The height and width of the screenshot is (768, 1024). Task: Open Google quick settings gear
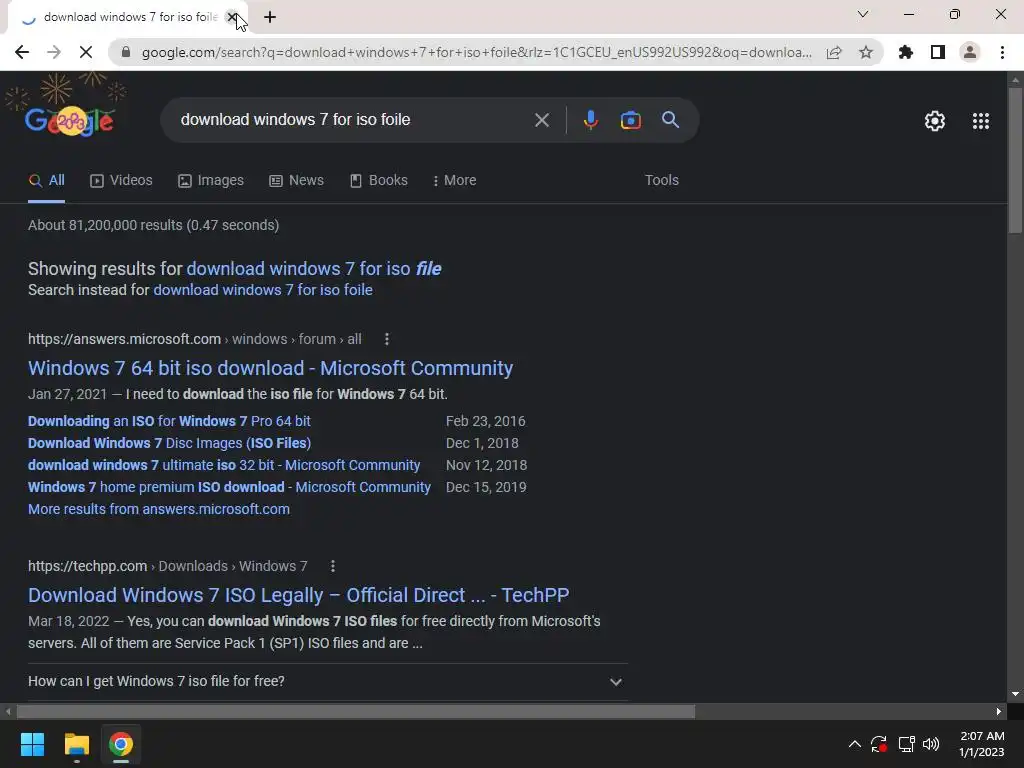[x=935, y=121]
